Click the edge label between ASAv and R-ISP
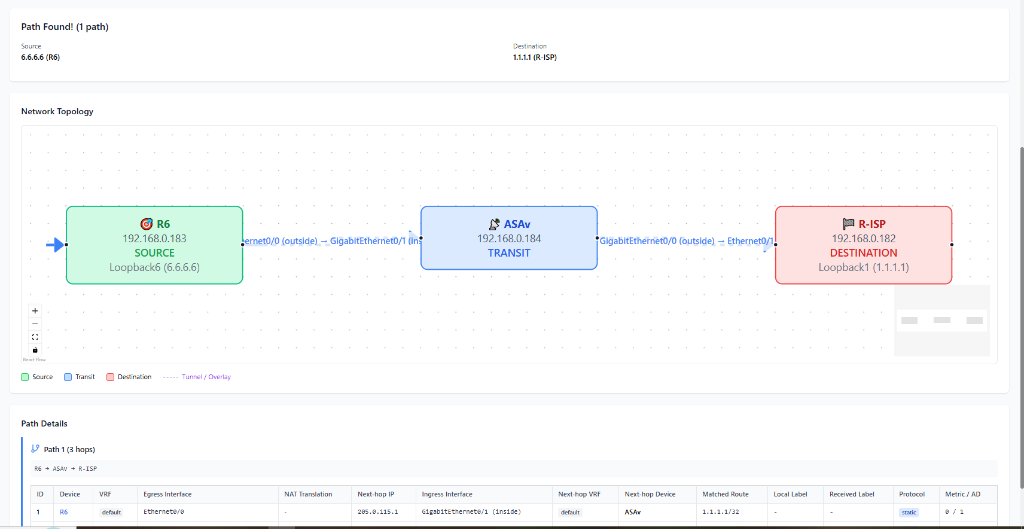Image resolution: width=1024 pixels, height=529 pixels. tap(686, 241)
